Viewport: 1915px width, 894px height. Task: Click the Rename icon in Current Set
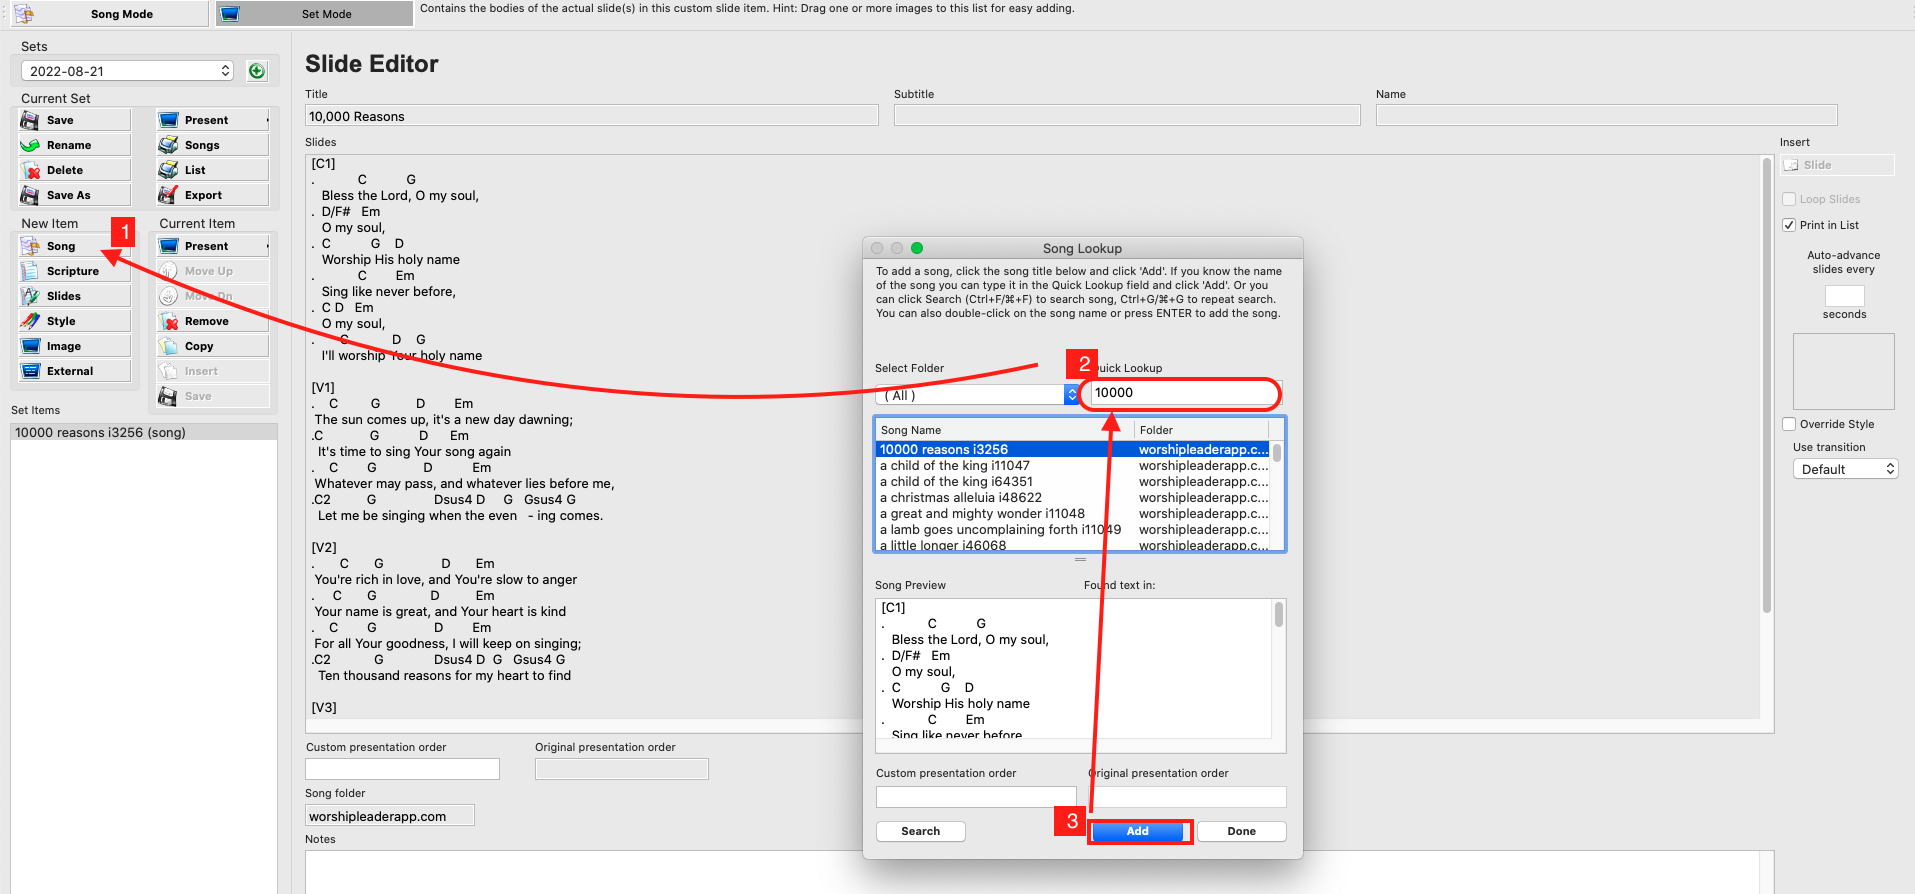[31, 145]
